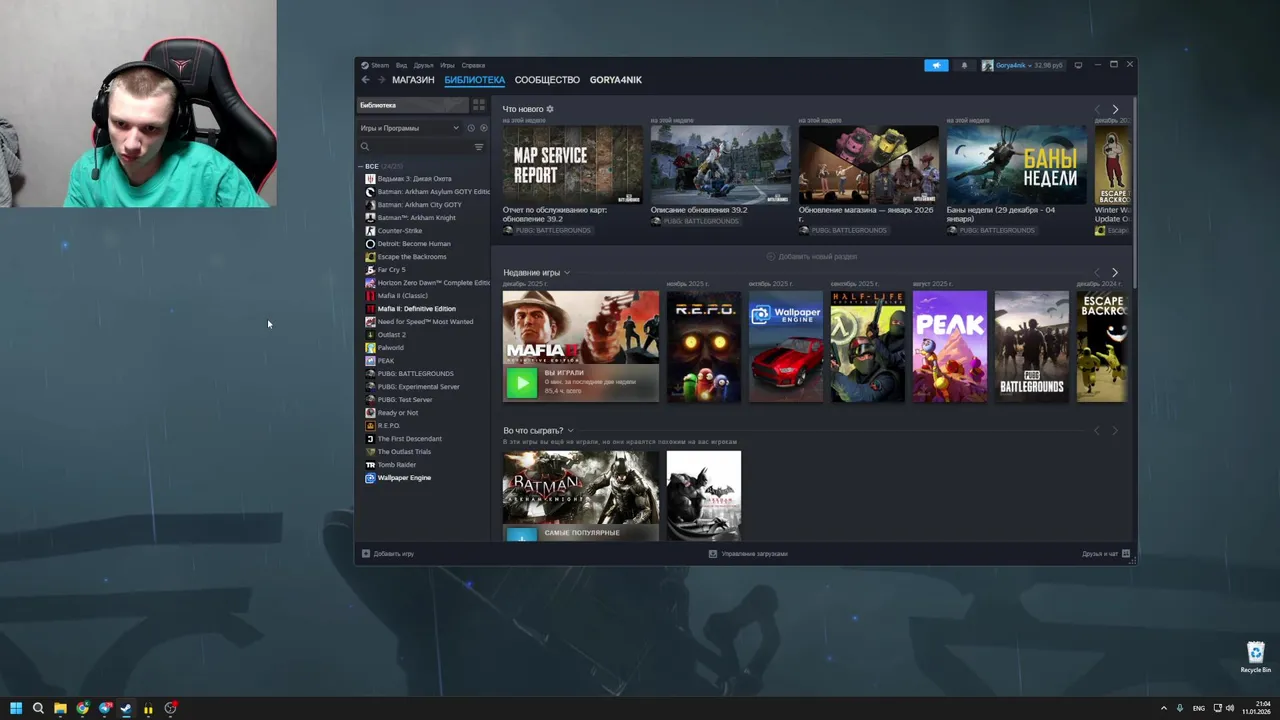Go back with Steam navigation arrow
The height and width of the screenshot is (720, 1280).
(x=365, y=80)
